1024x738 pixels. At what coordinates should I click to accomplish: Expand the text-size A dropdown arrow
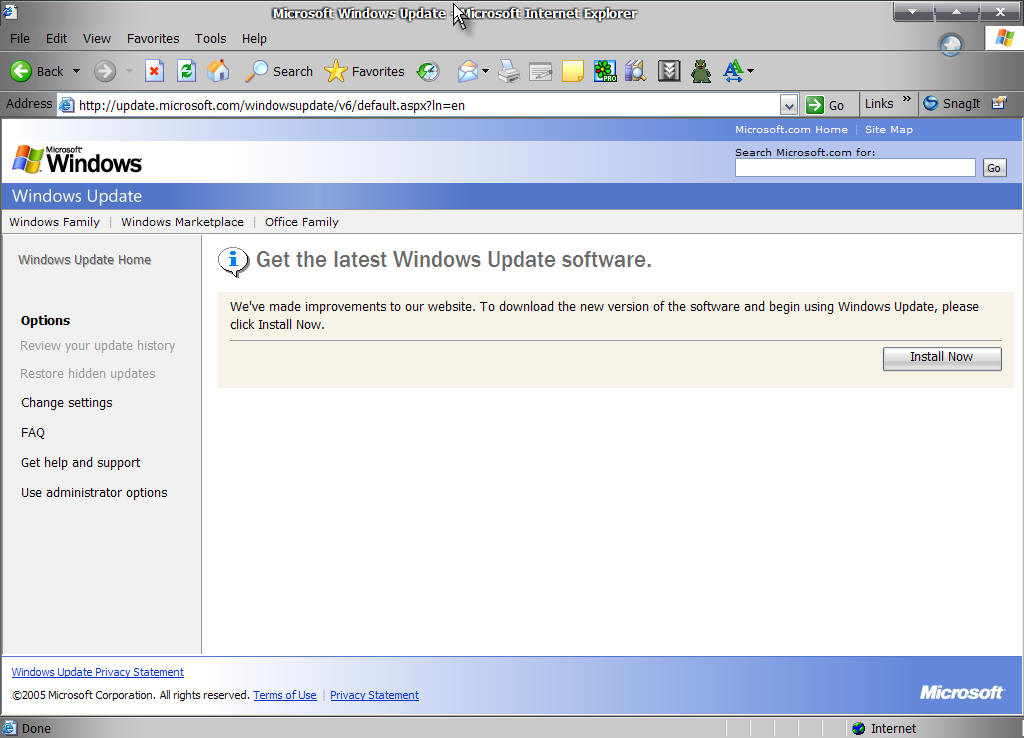tap(750, 71)
